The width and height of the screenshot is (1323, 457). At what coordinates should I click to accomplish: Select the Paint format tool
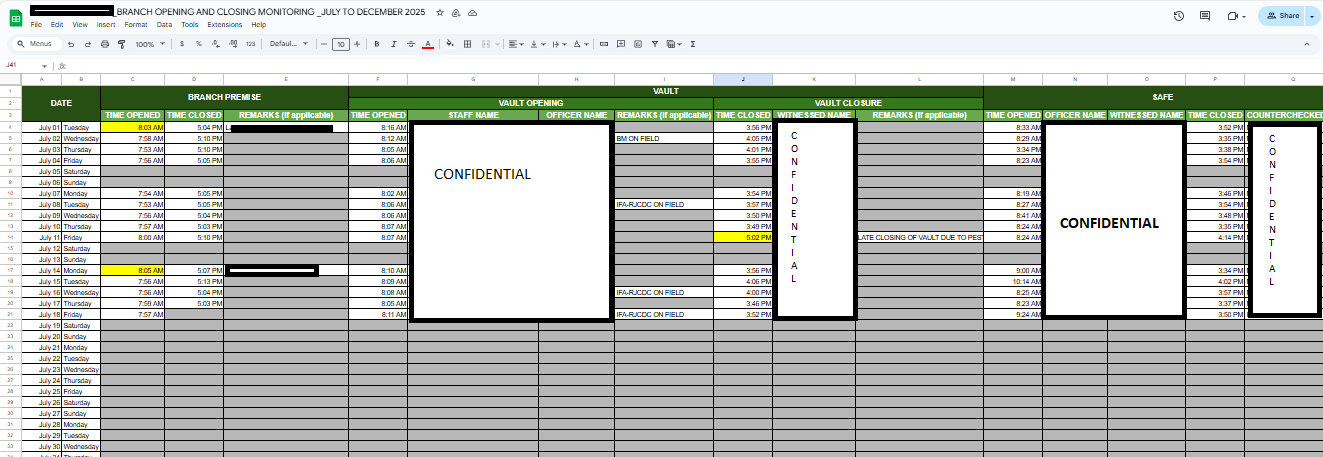121,44
